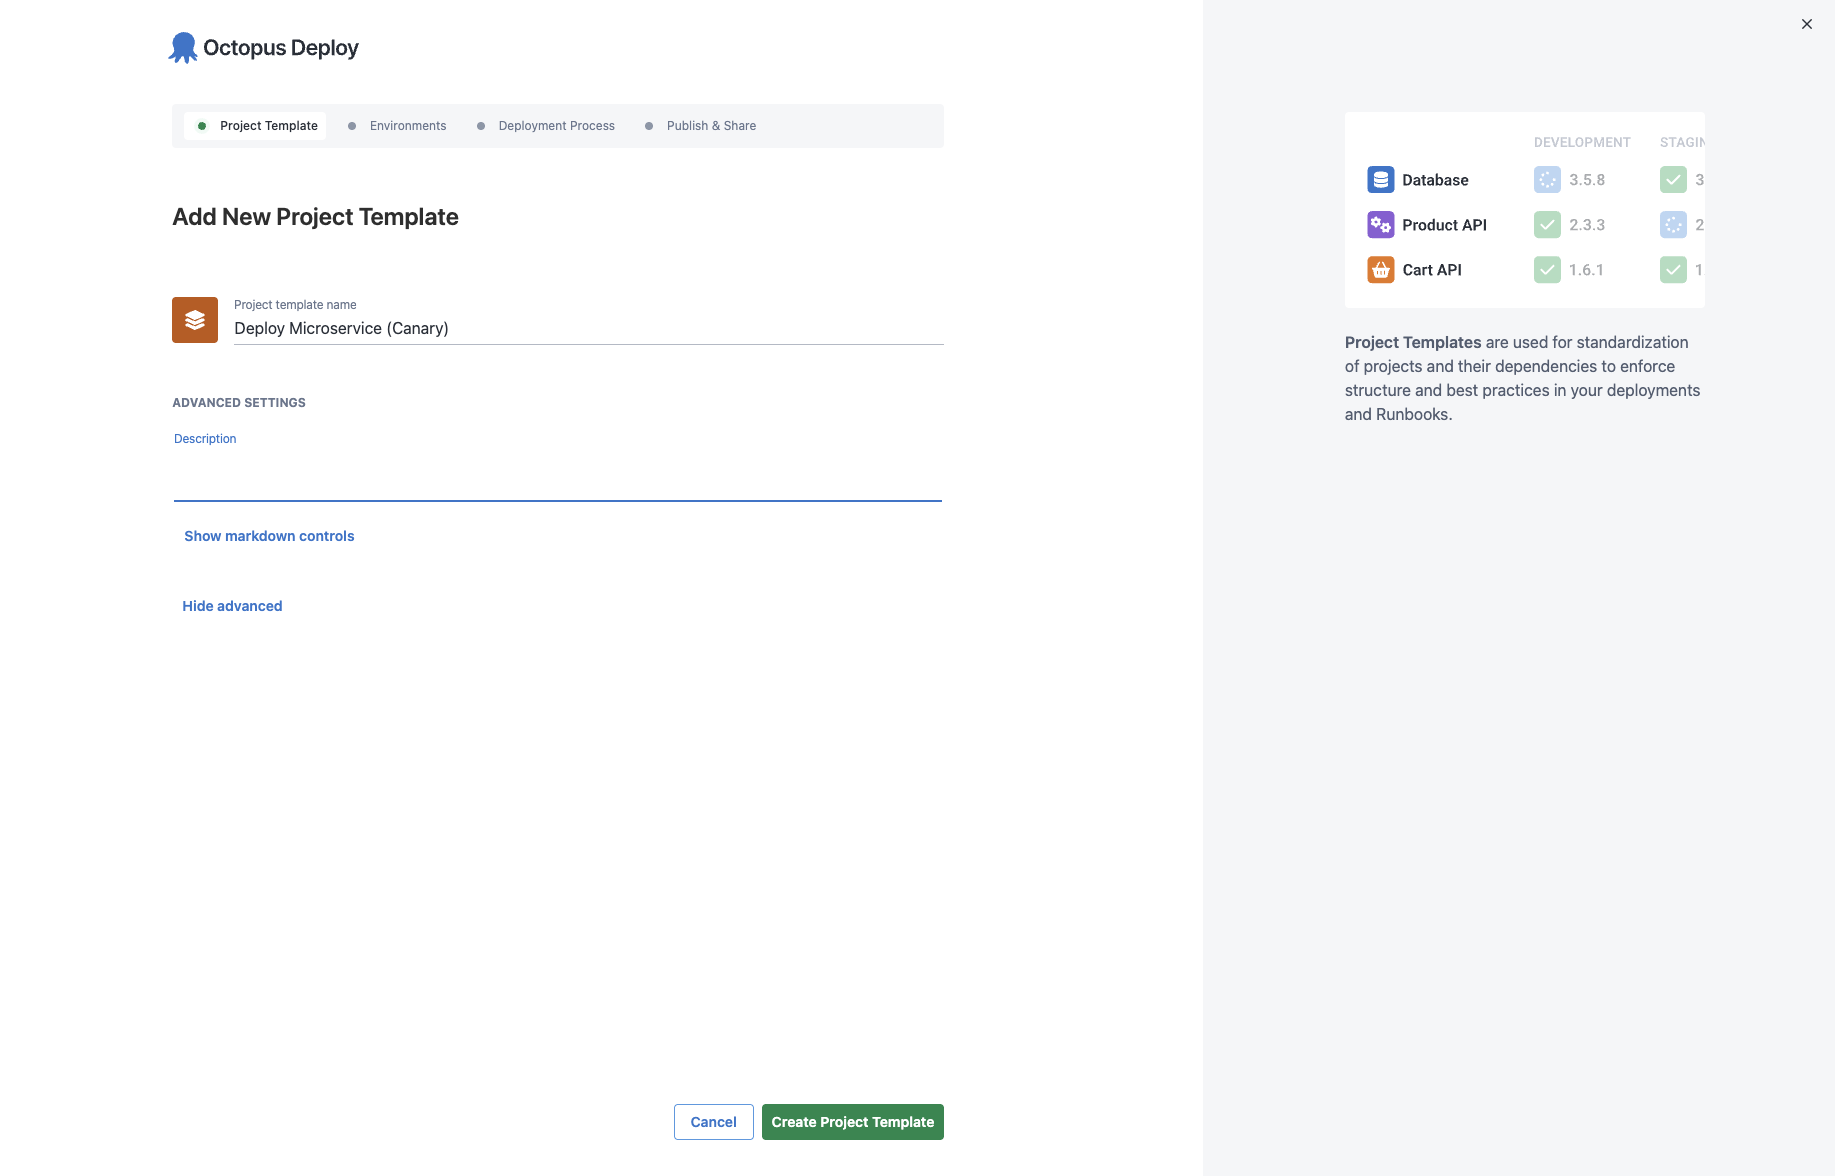This screenshot has width=1835, height=1176.
Task: Click Cart API development success checkmark
Action: pyautogui.click(x=1547, y=270)
